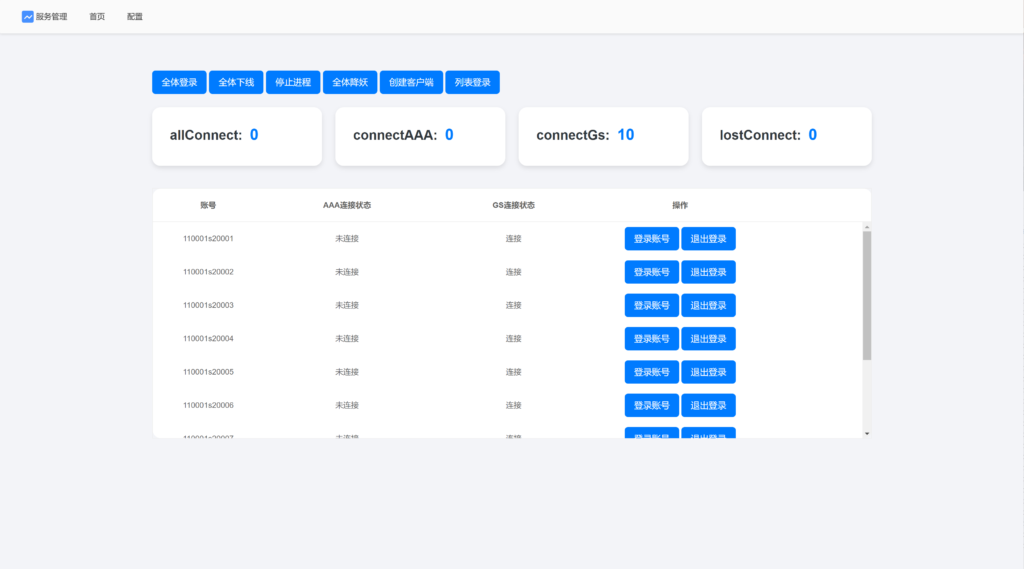Viewport: 1024px width, 569px height.
Task: Log in account 110001s20002 via 登录账号
Action: [x=652, y=272]
